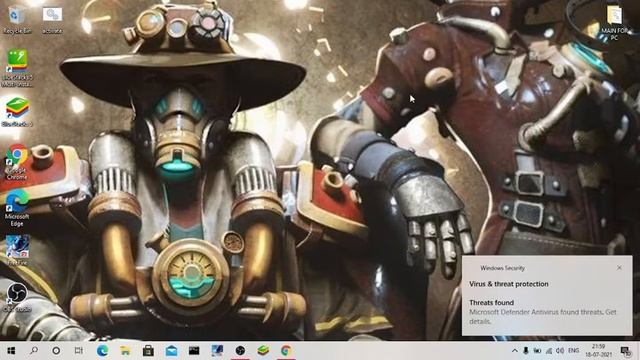Image resolution: width=640 pixels, height=360 pixels.
Task: Open the blue pinned app beside terminal
Action: 217,351
